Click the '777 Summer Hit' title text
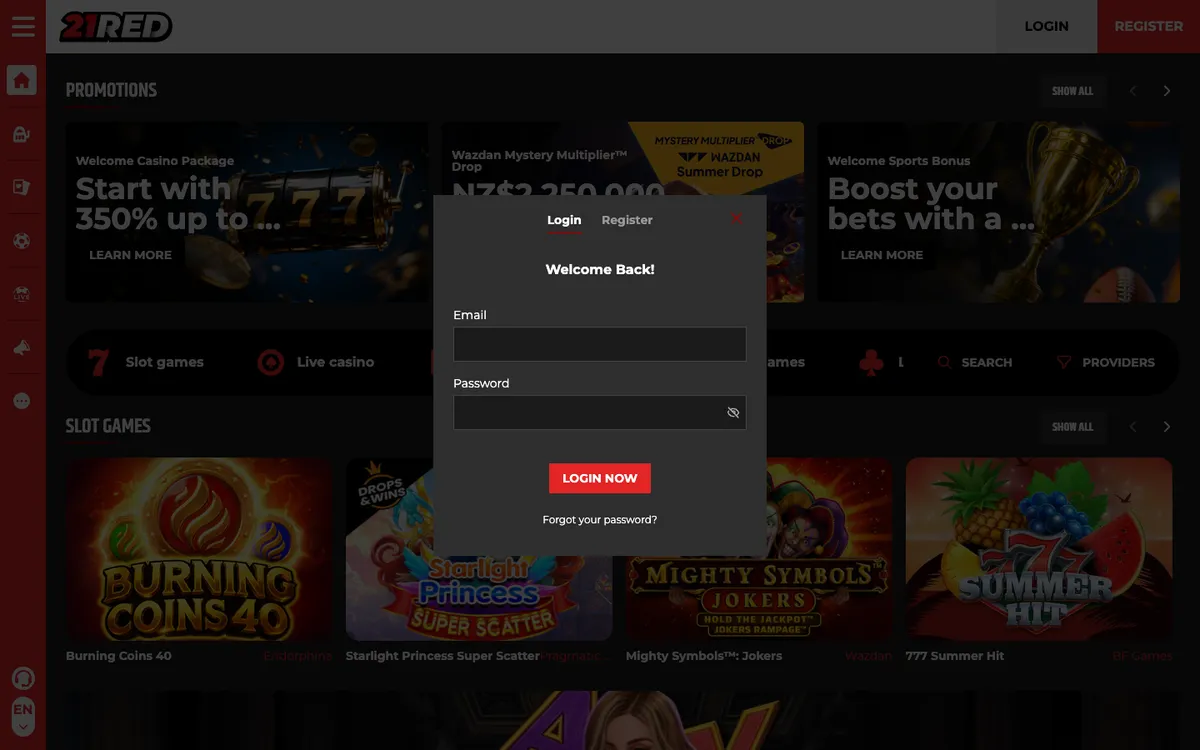 [x=955, y=656]
